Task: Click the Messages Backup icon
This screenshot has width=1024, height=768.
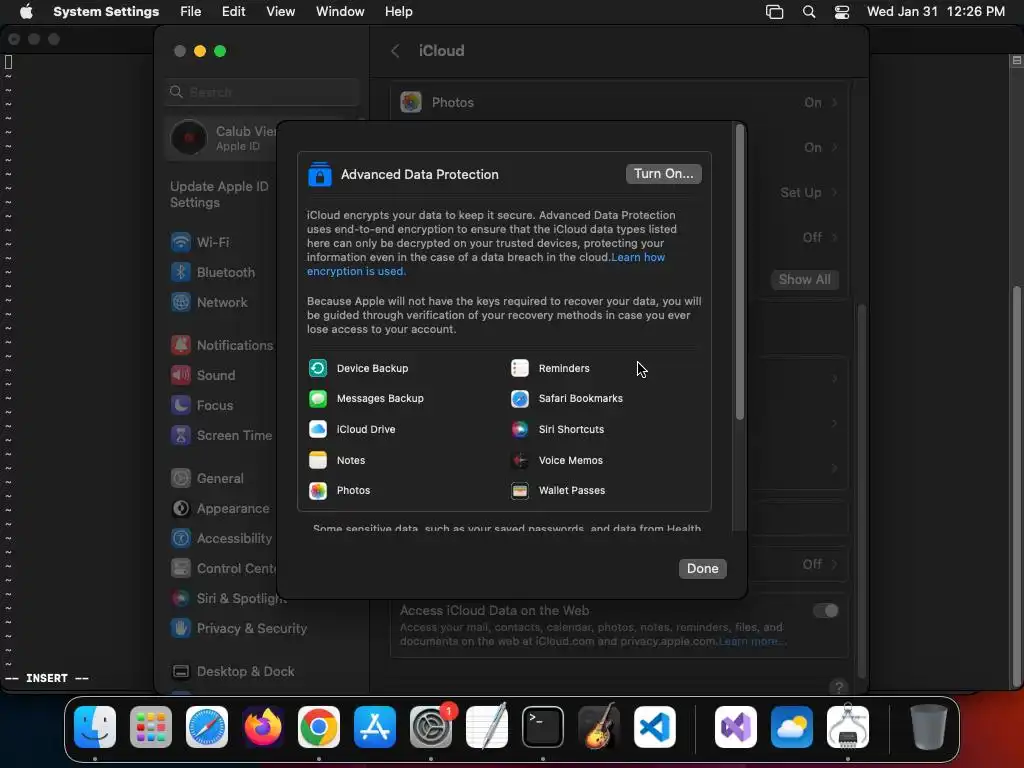Action: coord(318,398)
